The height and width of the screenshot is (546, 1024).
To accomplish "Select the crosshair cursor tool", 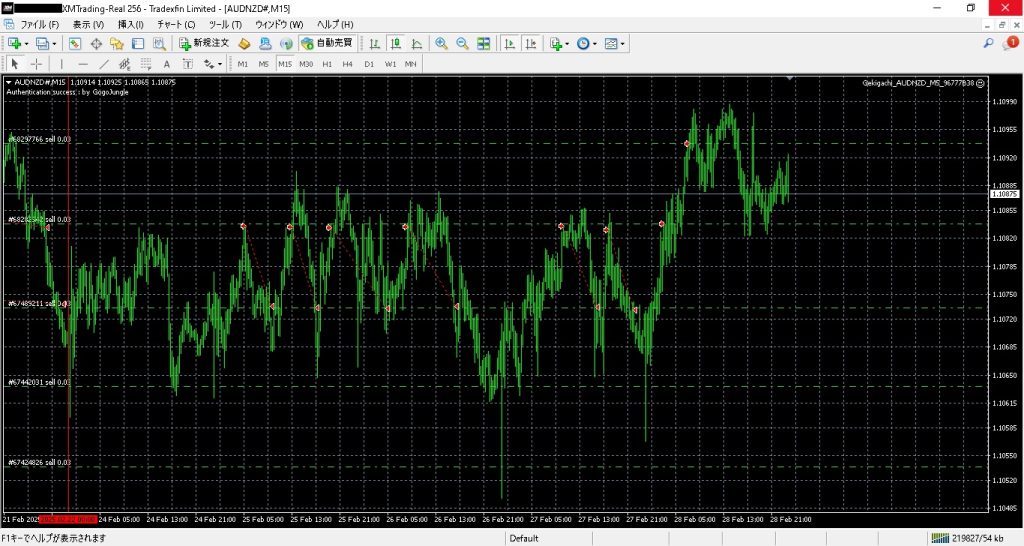I will 36,64.
